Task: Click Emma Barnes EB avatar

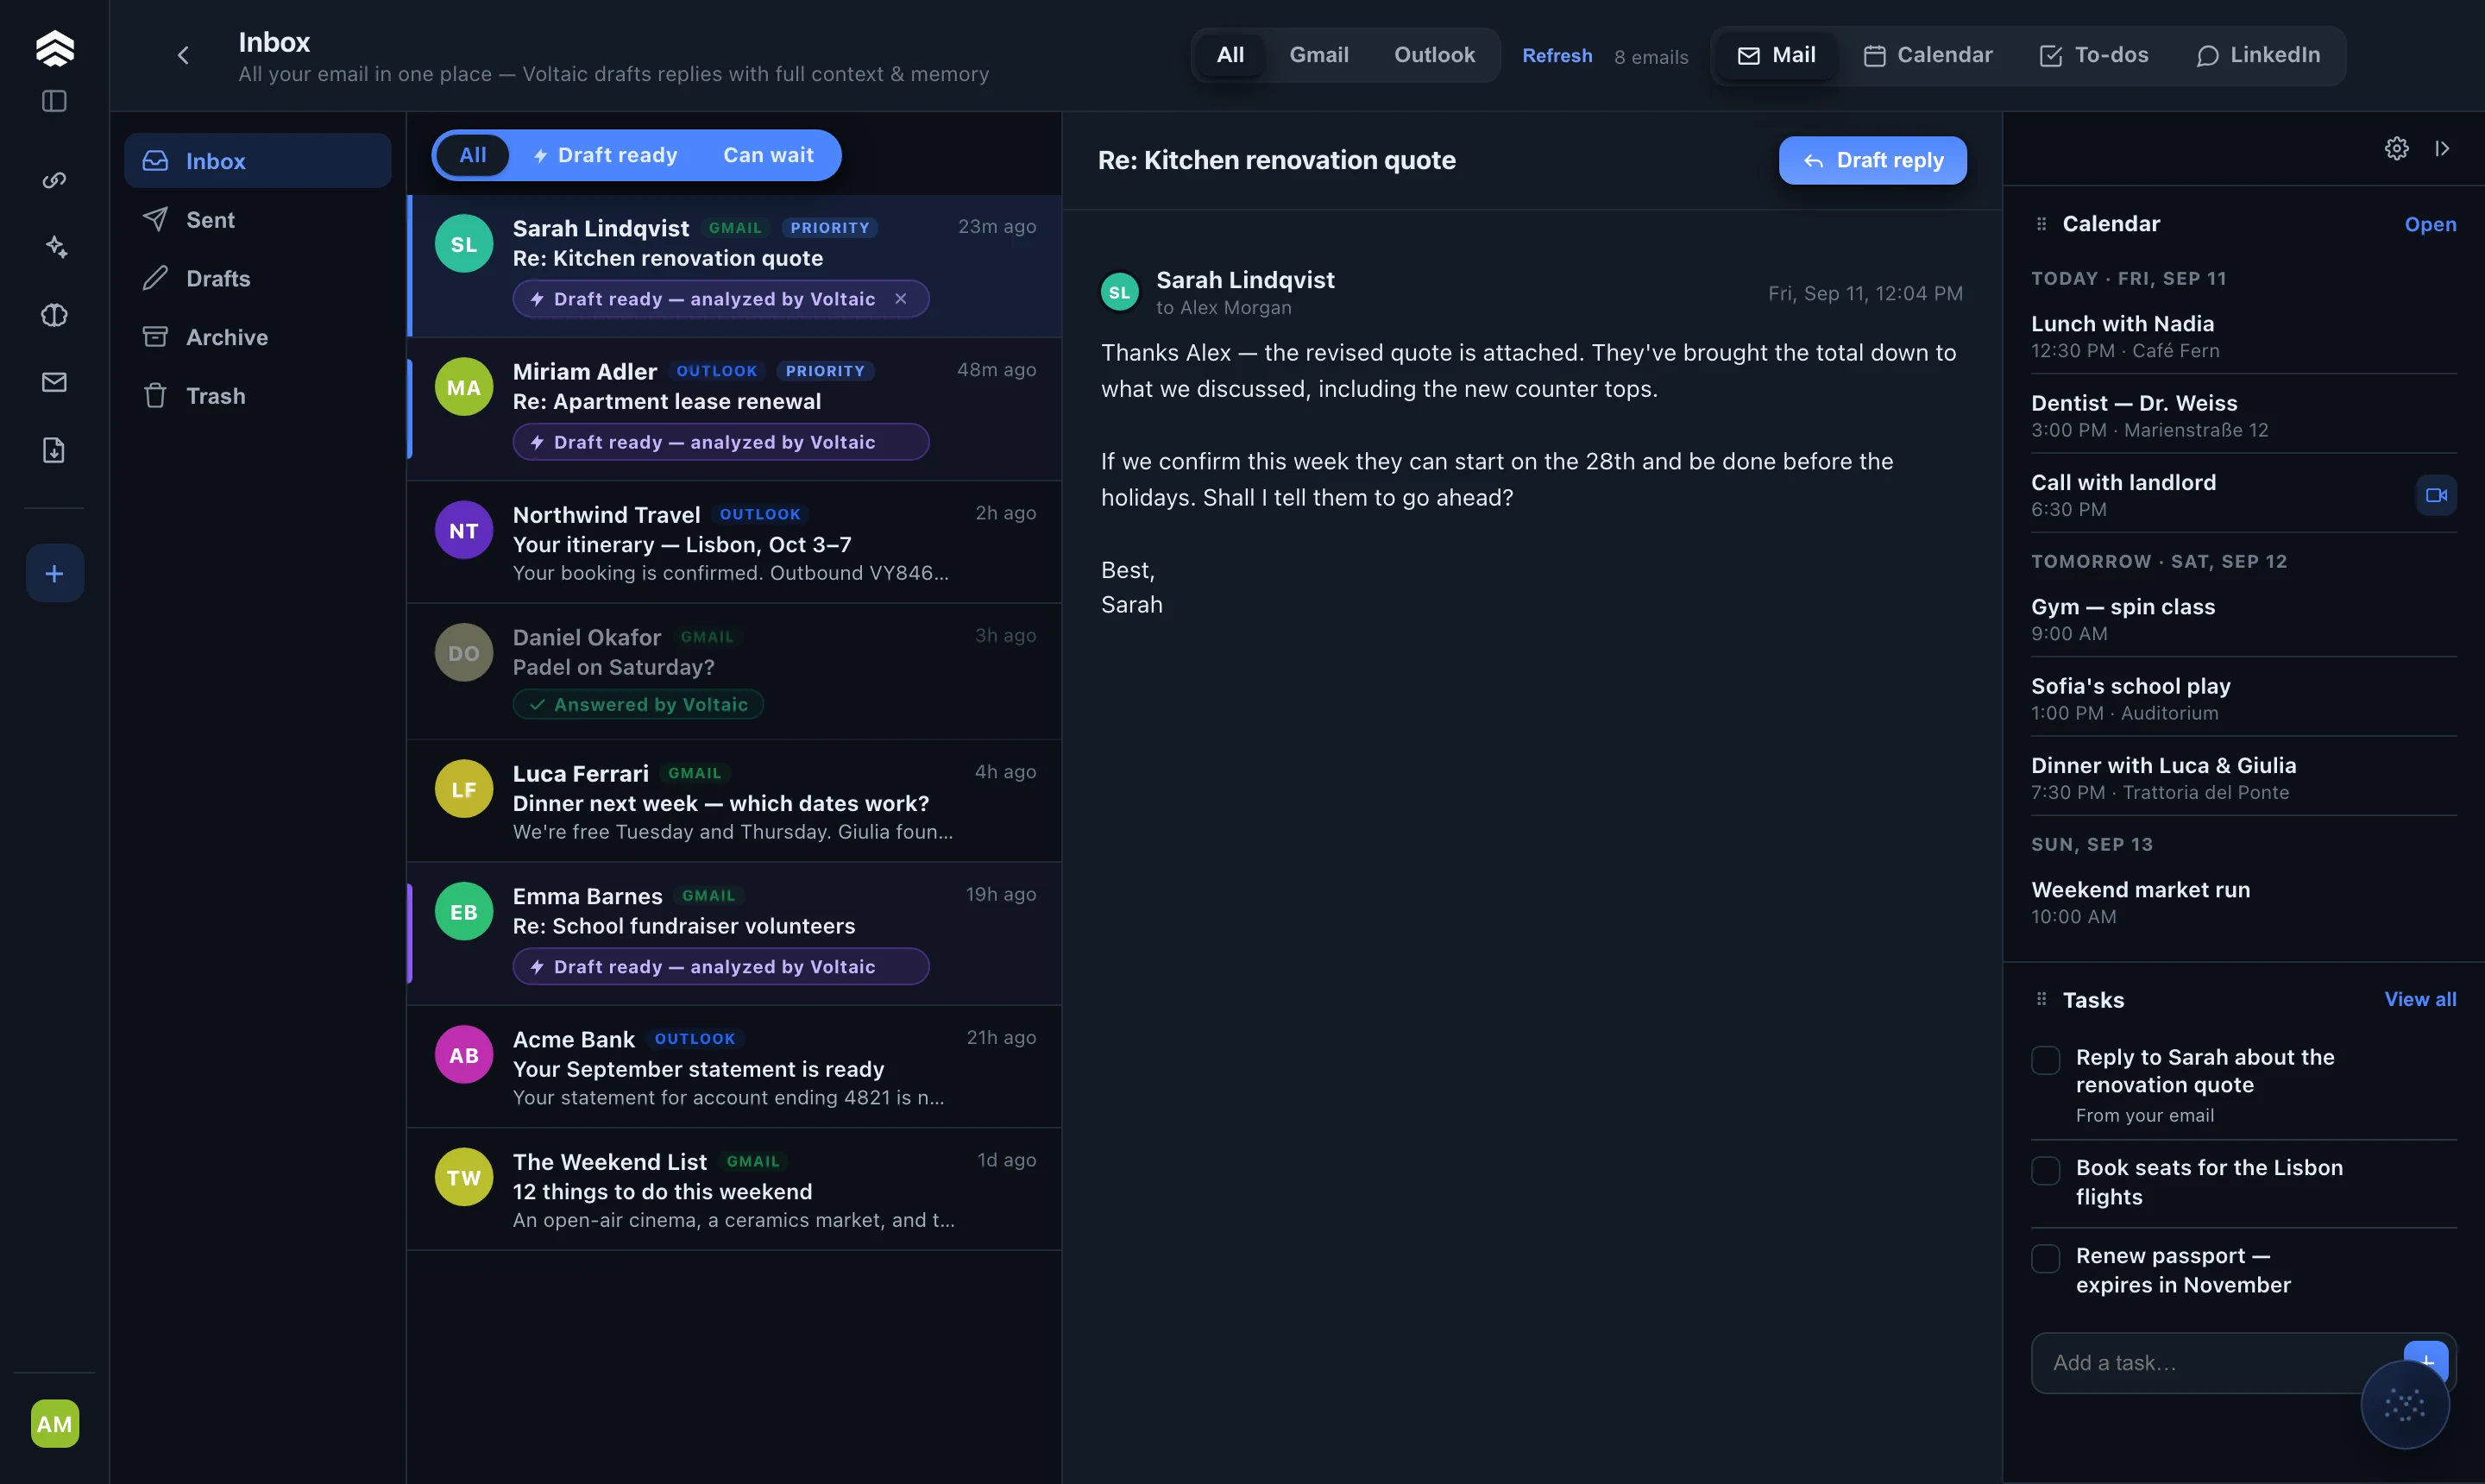Action: tap(464, 912)
